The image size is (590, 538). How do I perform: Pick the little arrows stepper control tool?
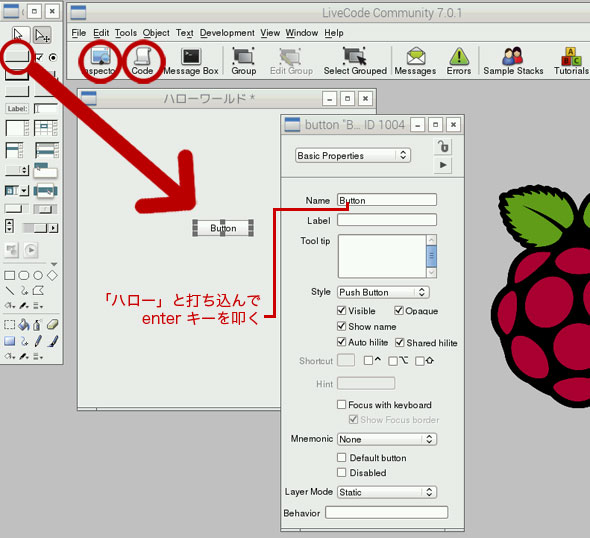[9, 226]
